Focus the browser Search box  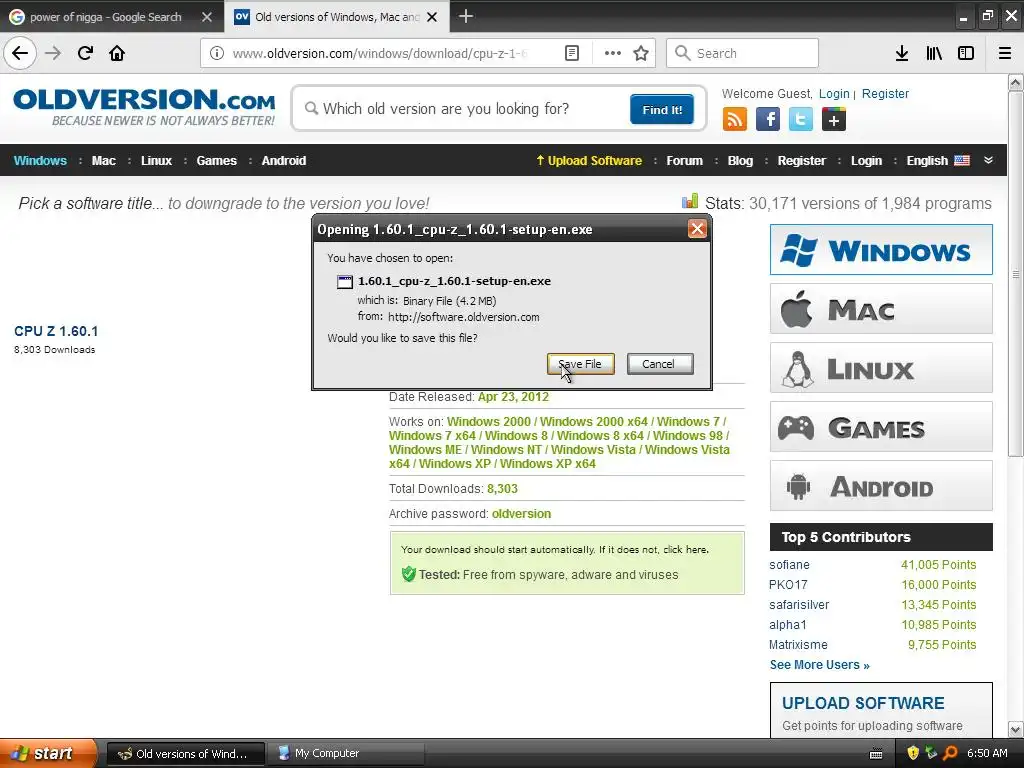(742, 53)
